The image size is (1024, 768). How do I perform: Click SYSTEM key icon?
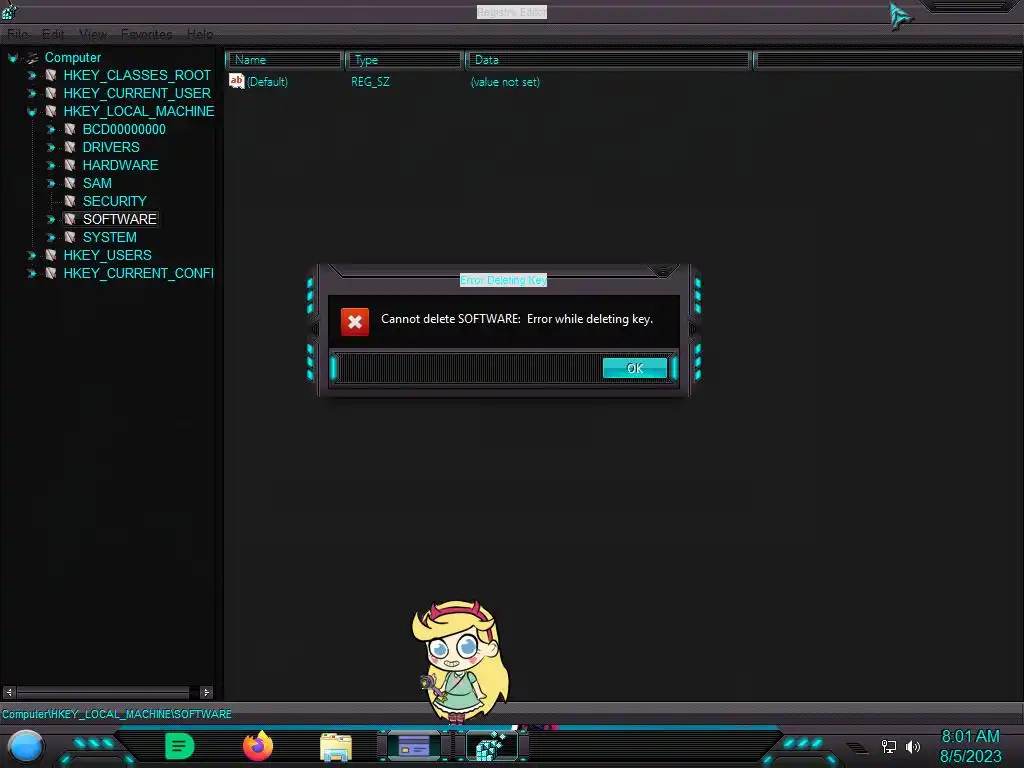70,237
